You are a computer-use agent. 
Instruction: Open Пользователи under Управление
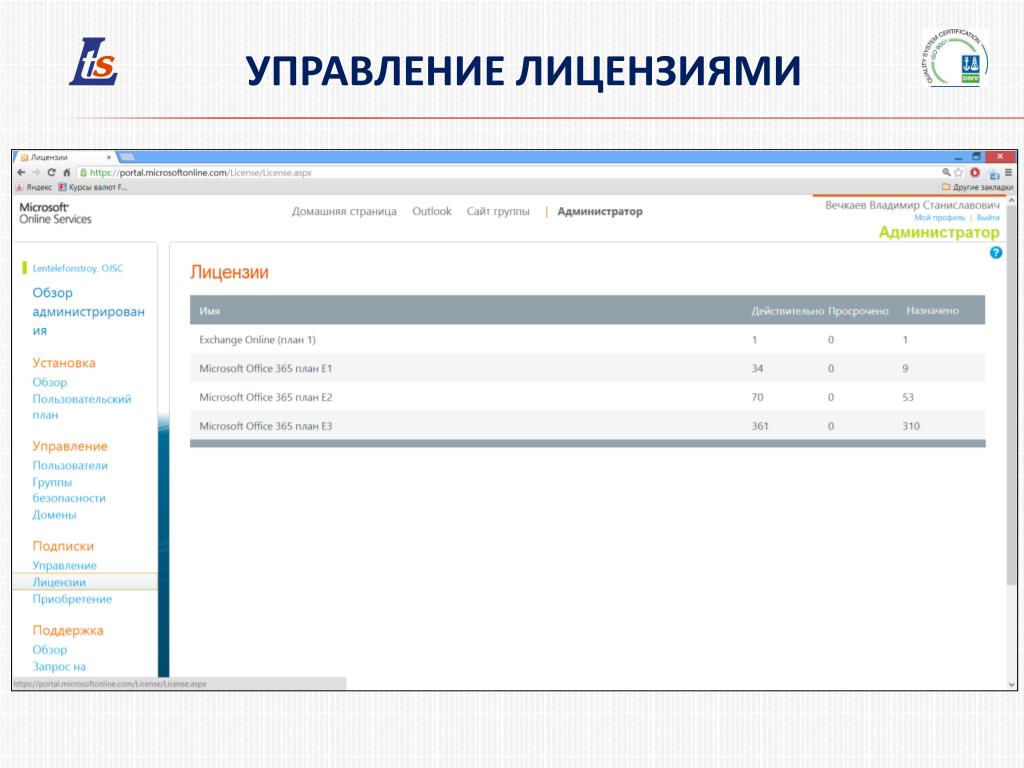tap(70, 466)
